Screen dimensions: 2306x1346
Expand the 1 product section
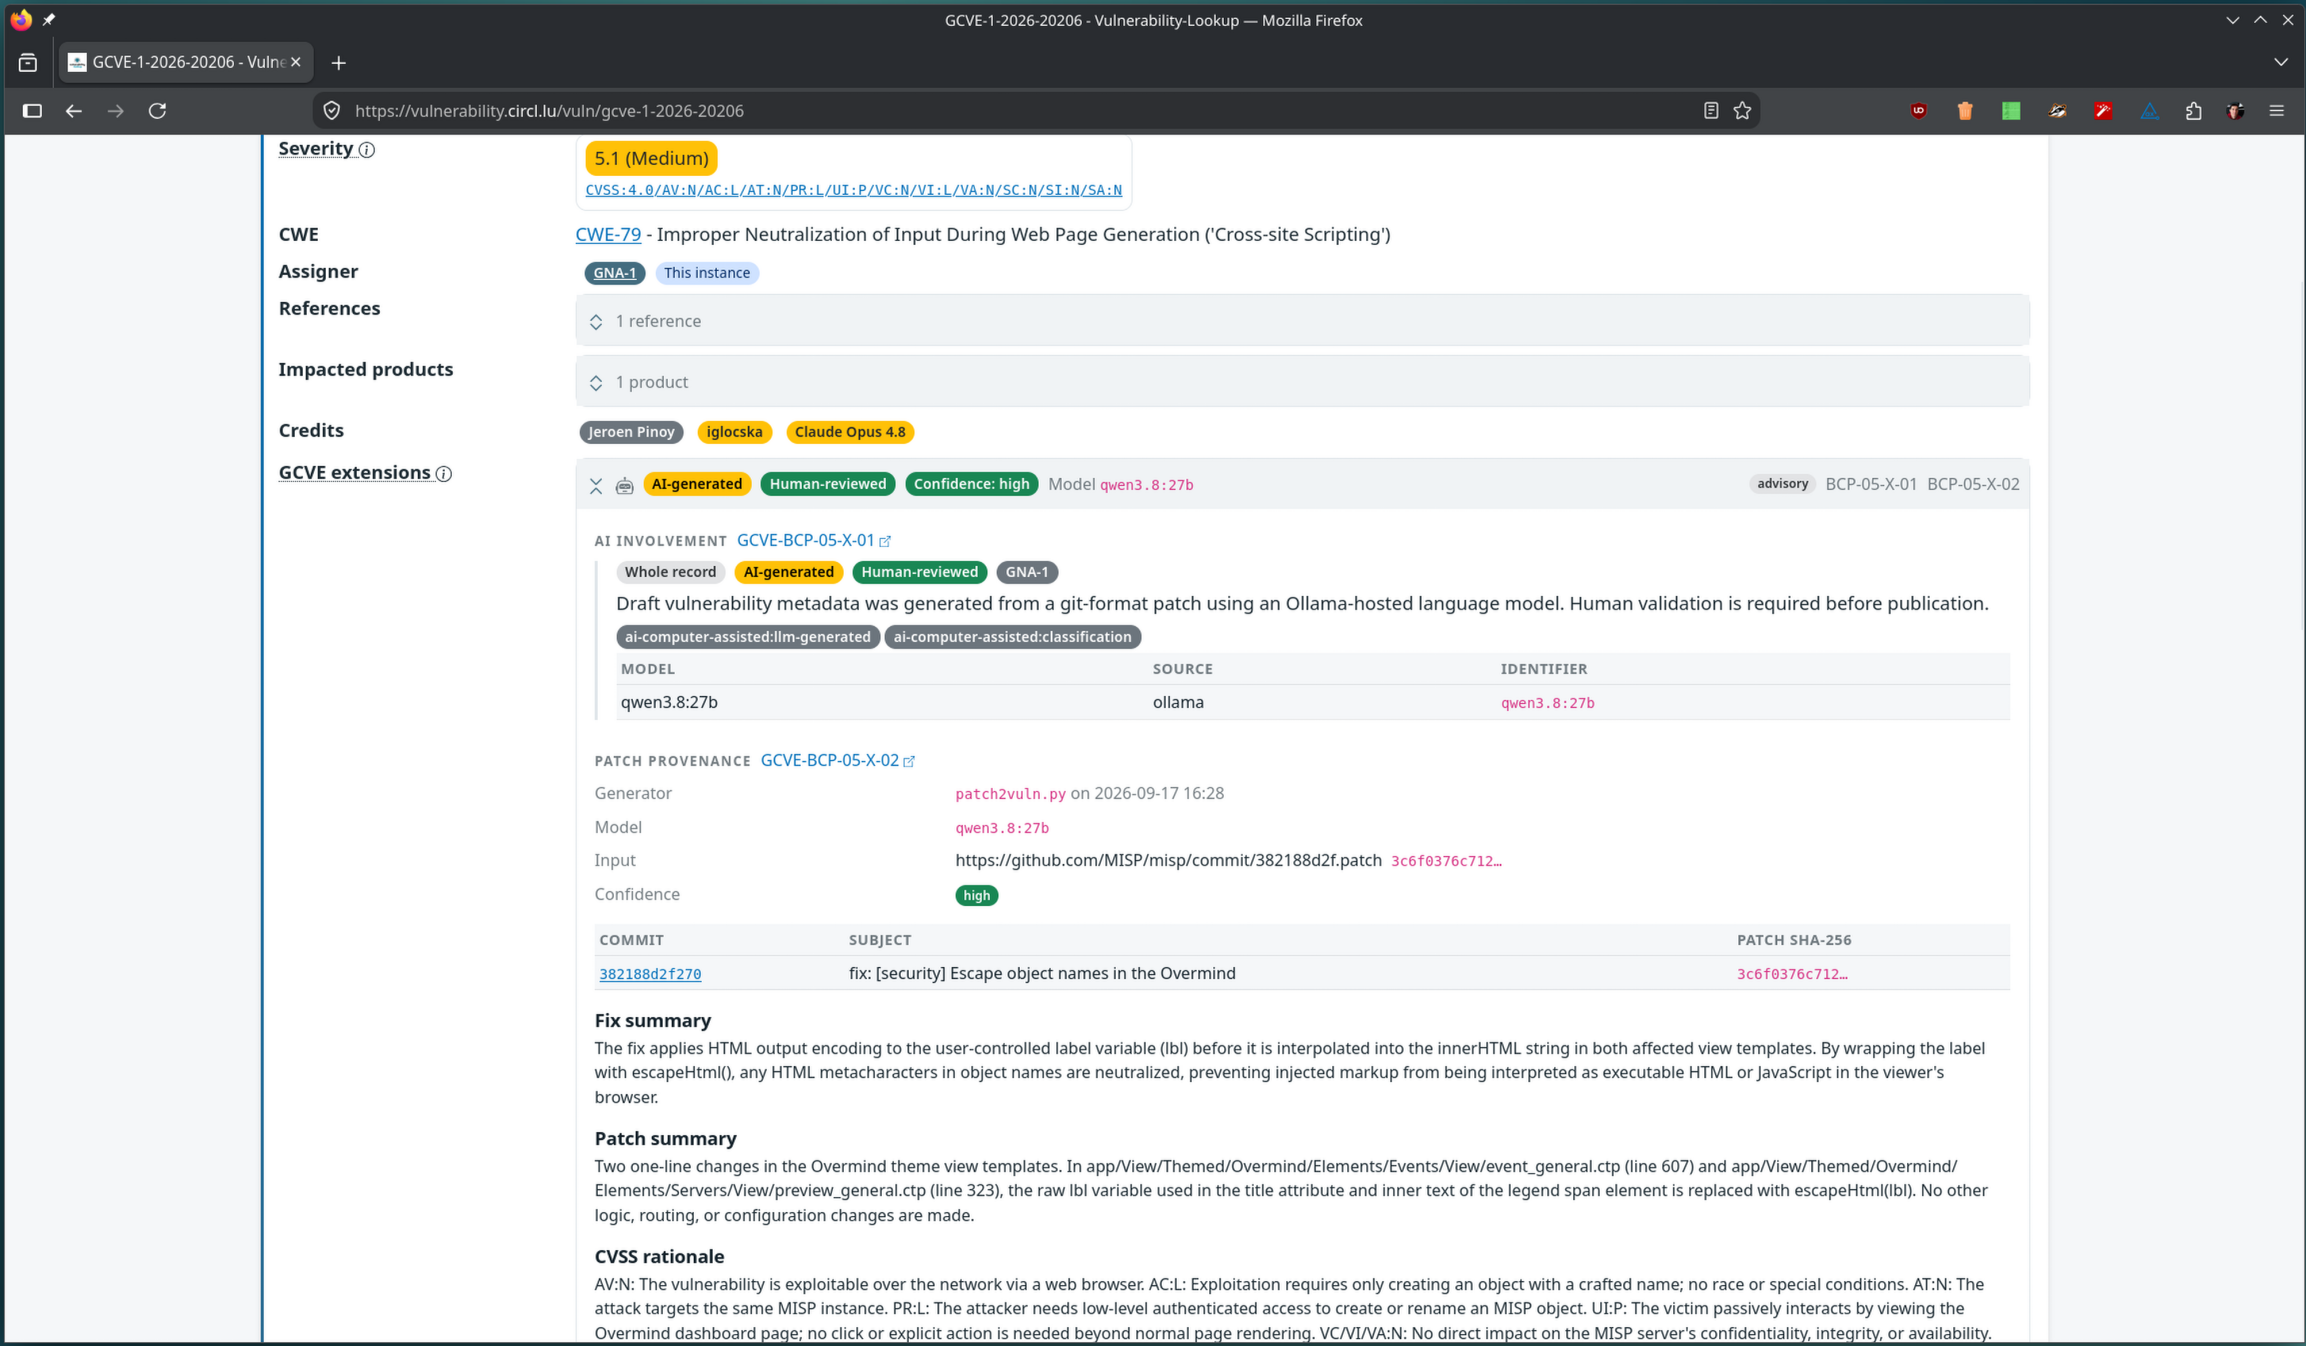pos(1302,382)
